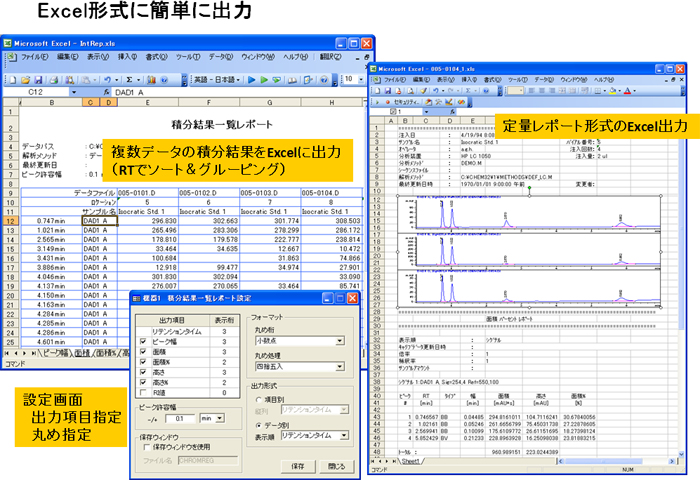This screenshot has width=700, height=480.
Task: Click Help icon in IntRep.xls standard toolbar
Action: (x=164, y=80)
